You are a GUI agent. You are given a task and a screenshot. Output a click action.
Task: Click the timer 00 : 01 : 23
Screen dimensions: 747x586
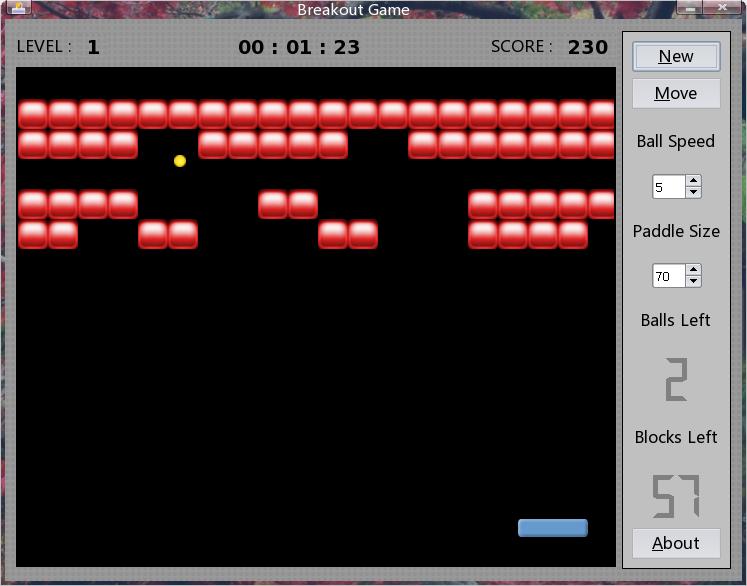tap(299, 47)
